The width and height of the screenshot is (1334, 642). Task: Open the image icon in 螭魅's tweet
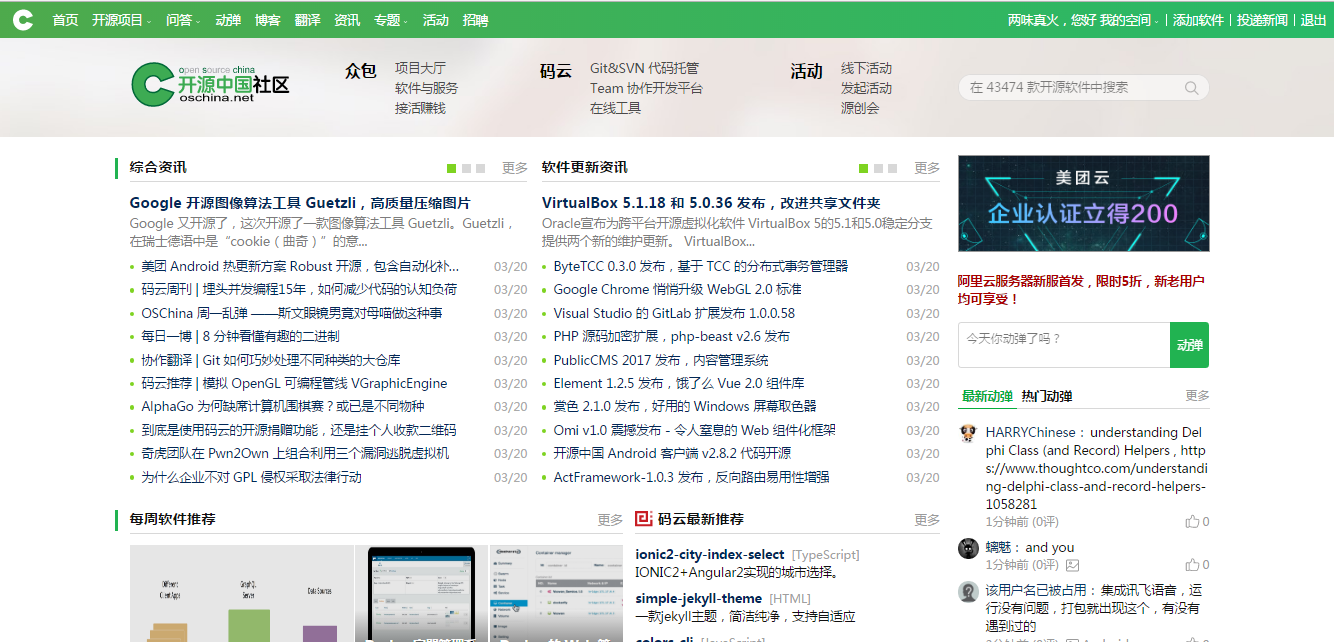pos(1073,565)
